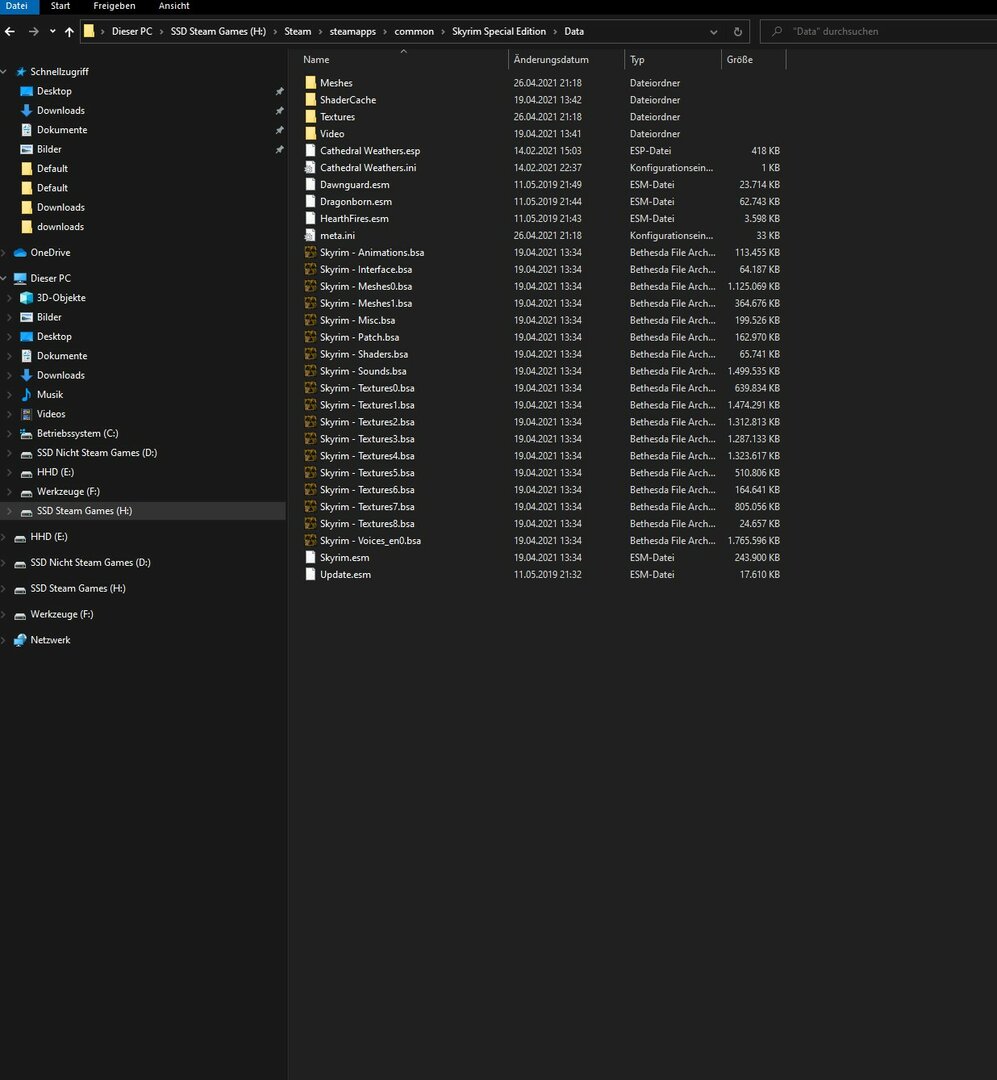Open lowercase downloads folder in Schnellzugriff
This screenshot has height=1080, width=997.
coord(60,227)
